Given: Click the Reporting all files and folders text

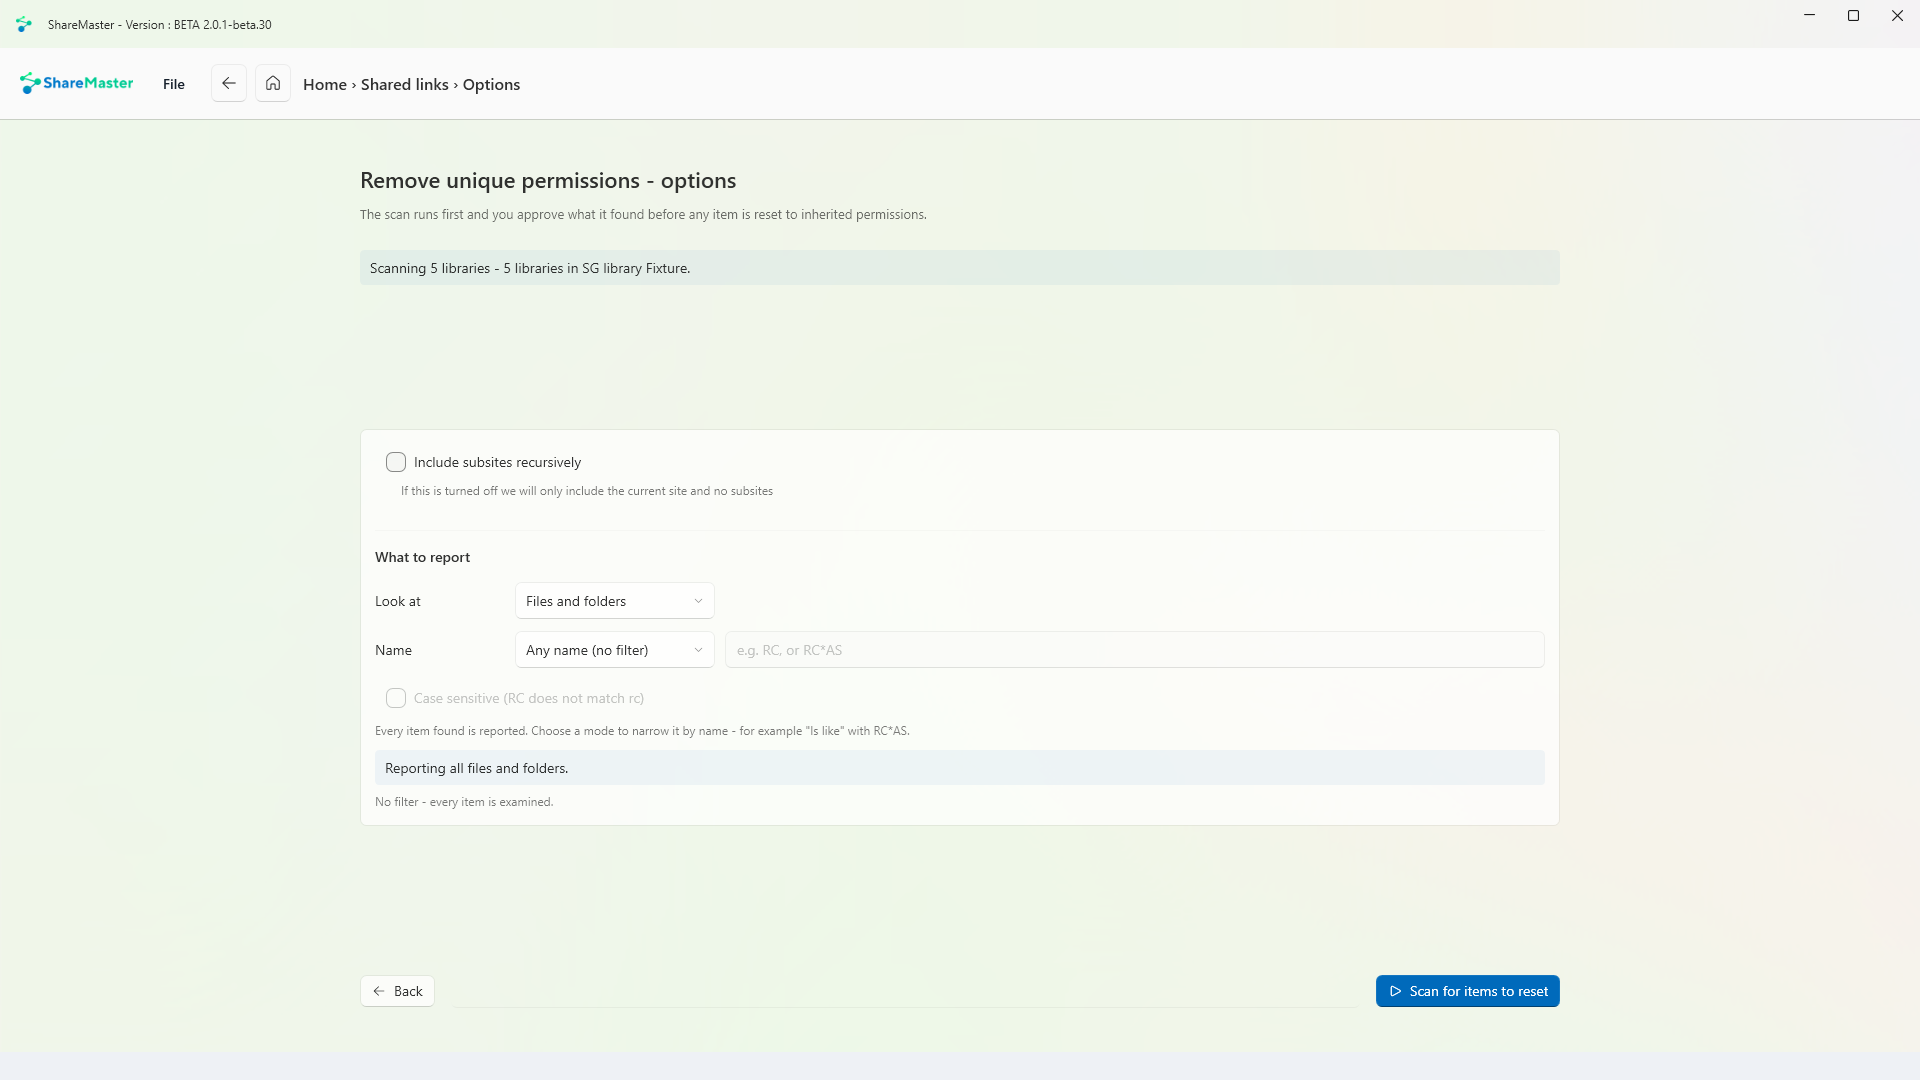Looking at the screenshot, I should (x=476, y=768).
